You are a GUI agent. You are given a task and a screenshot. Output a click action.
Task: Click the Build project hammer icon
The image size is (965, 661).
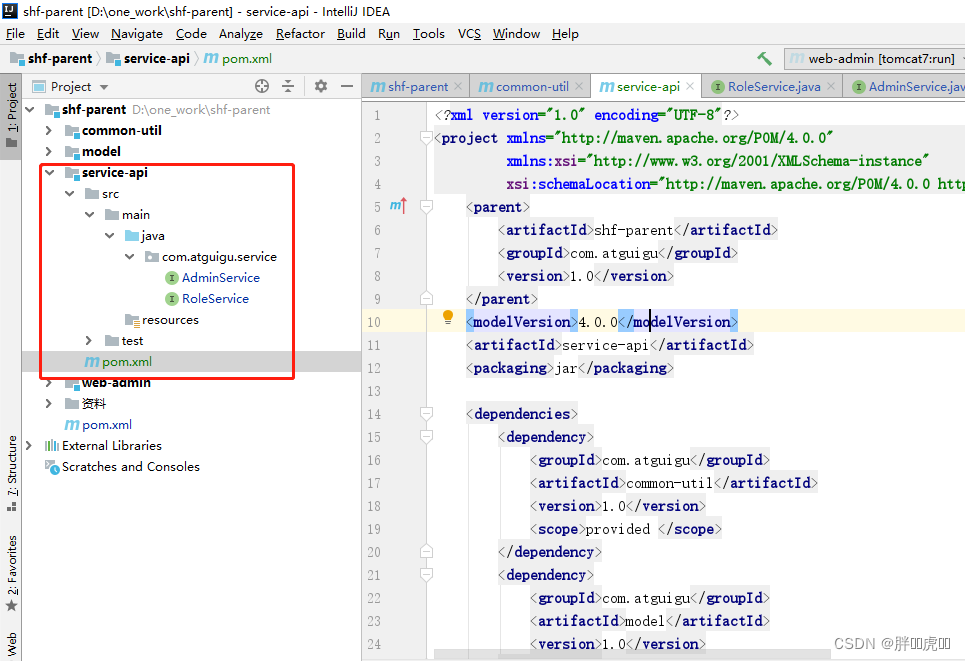[764, 58]
